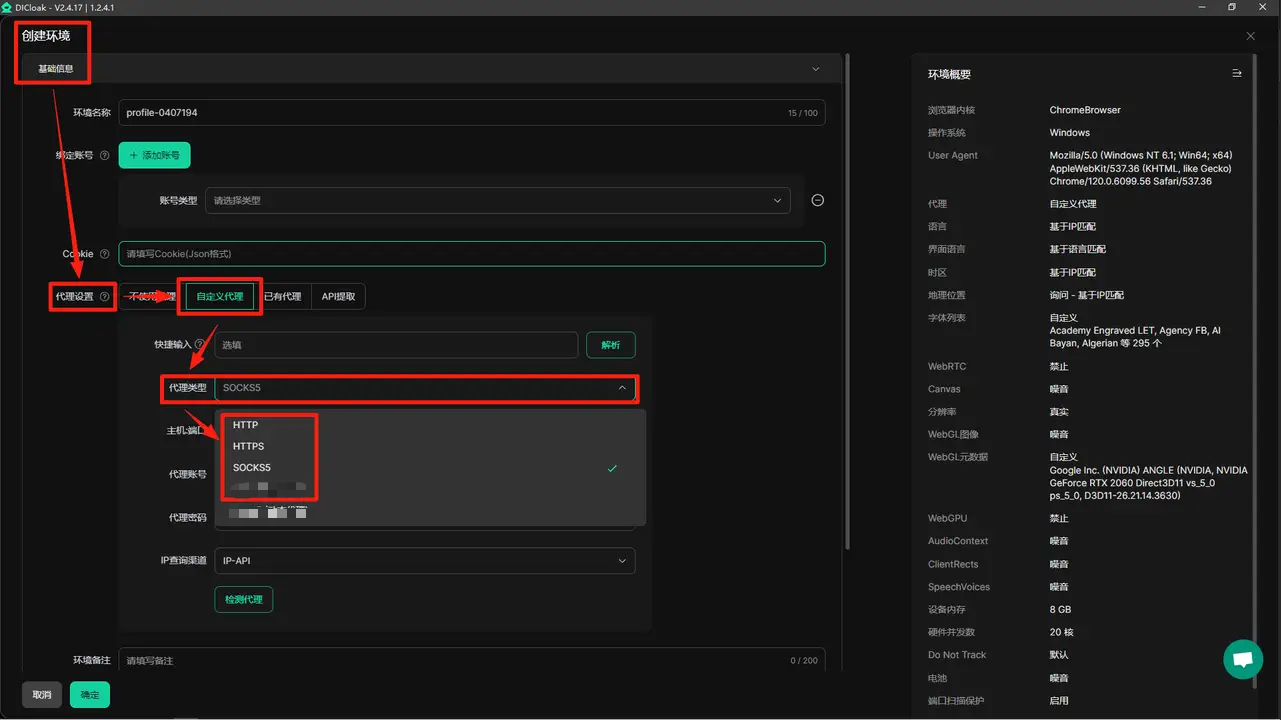Toggle the 环境概要 panel menu icon
The image size is (1281, 720).
tap(1236, 74)
